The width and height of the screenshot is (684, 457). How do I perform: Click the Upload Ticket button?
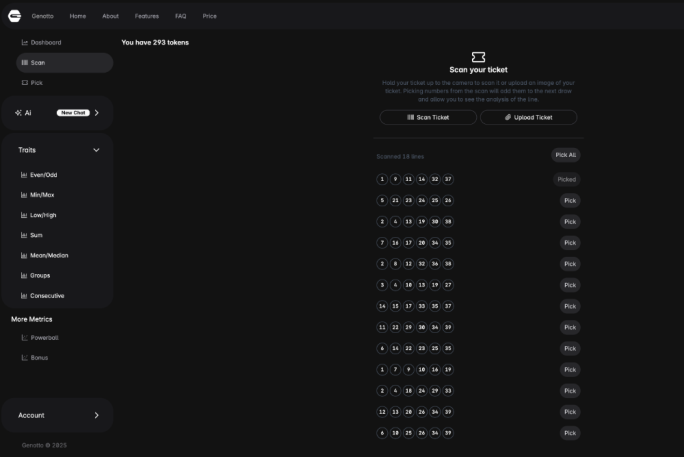tap(528, 117)
